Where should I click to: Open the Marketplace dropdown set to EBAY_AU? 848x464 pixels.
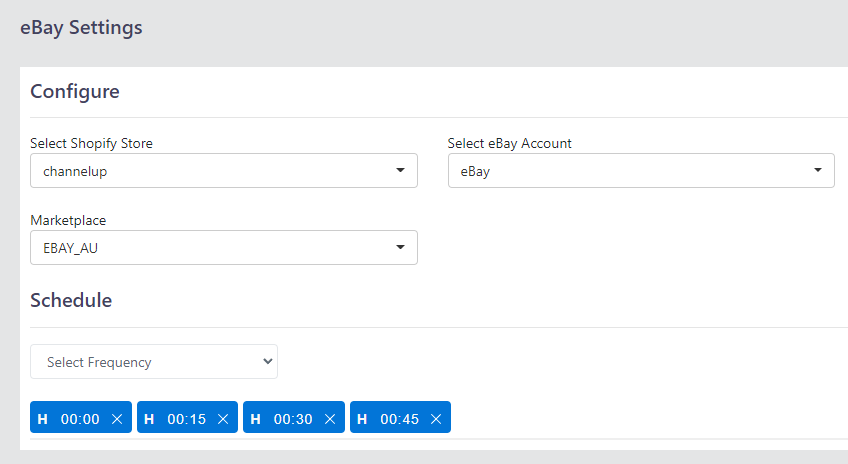pos(224,248)
